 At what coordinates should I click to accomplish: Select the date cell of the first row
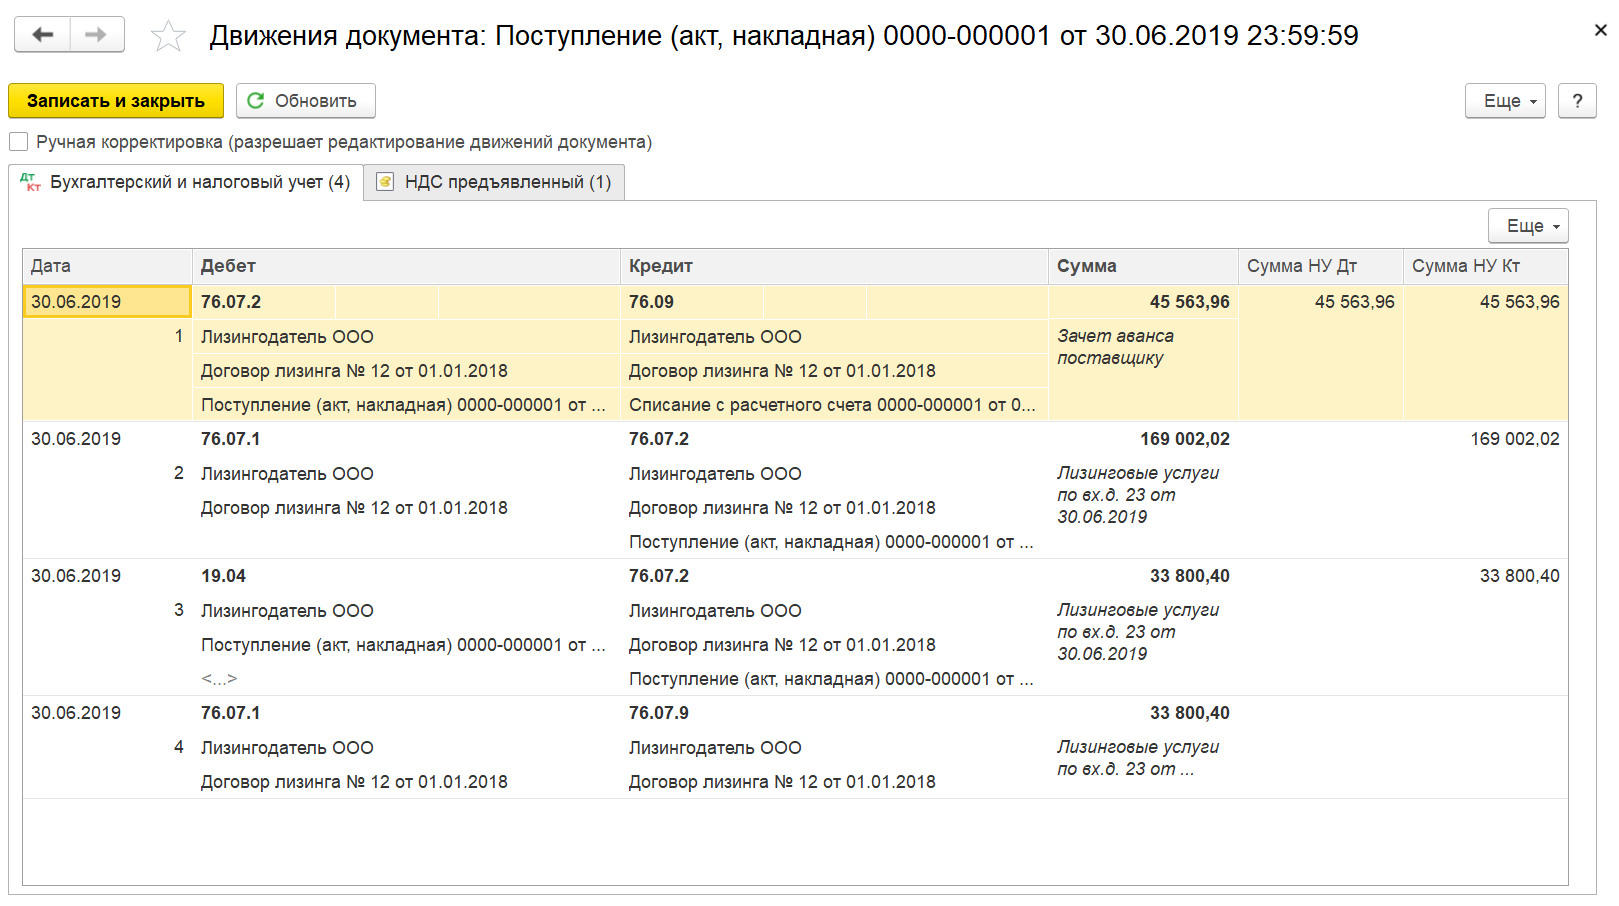(107, 302)
